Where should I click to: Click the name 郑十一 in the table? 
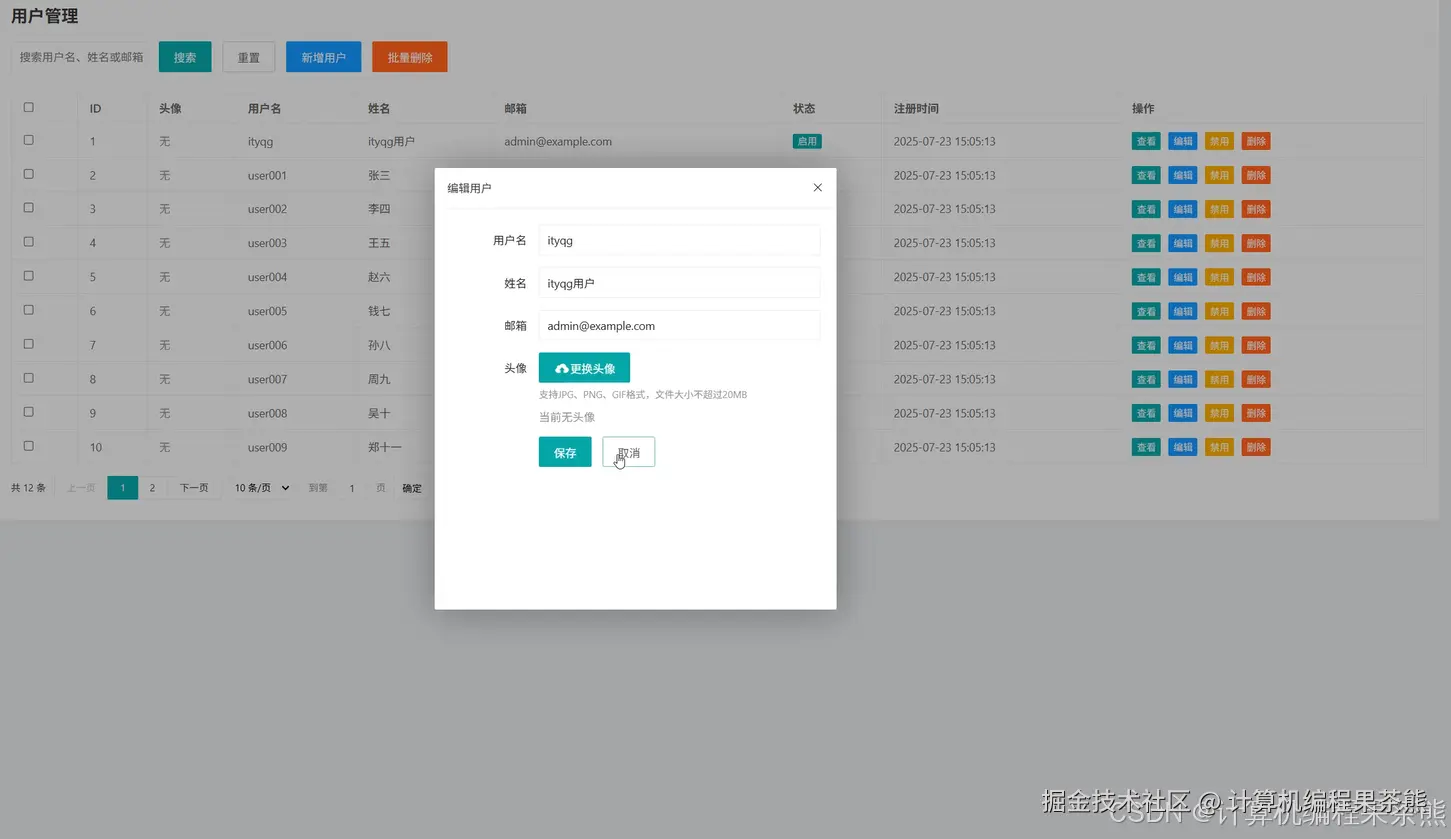[x=385, y=447]
